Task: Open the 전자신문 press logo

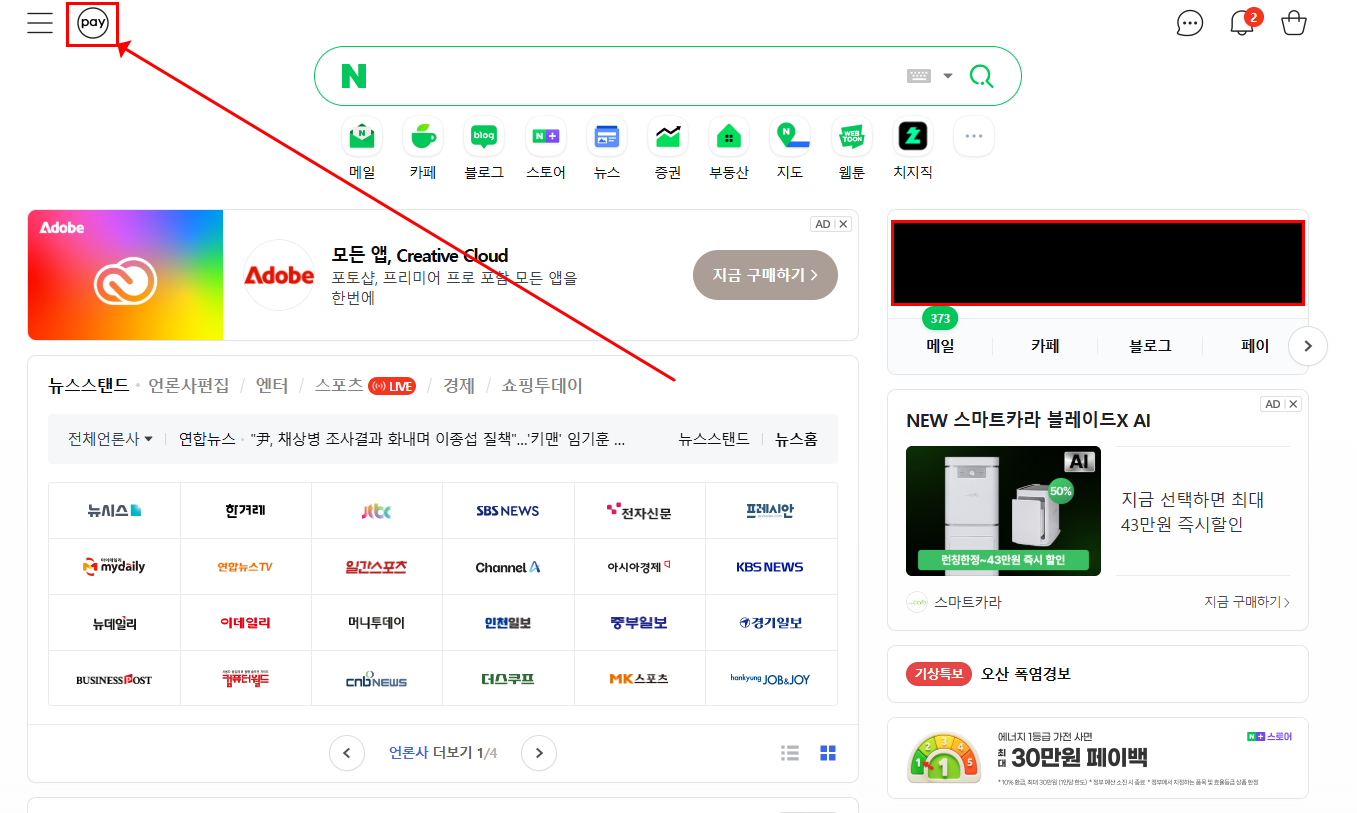Action: (x=640, y=511)
